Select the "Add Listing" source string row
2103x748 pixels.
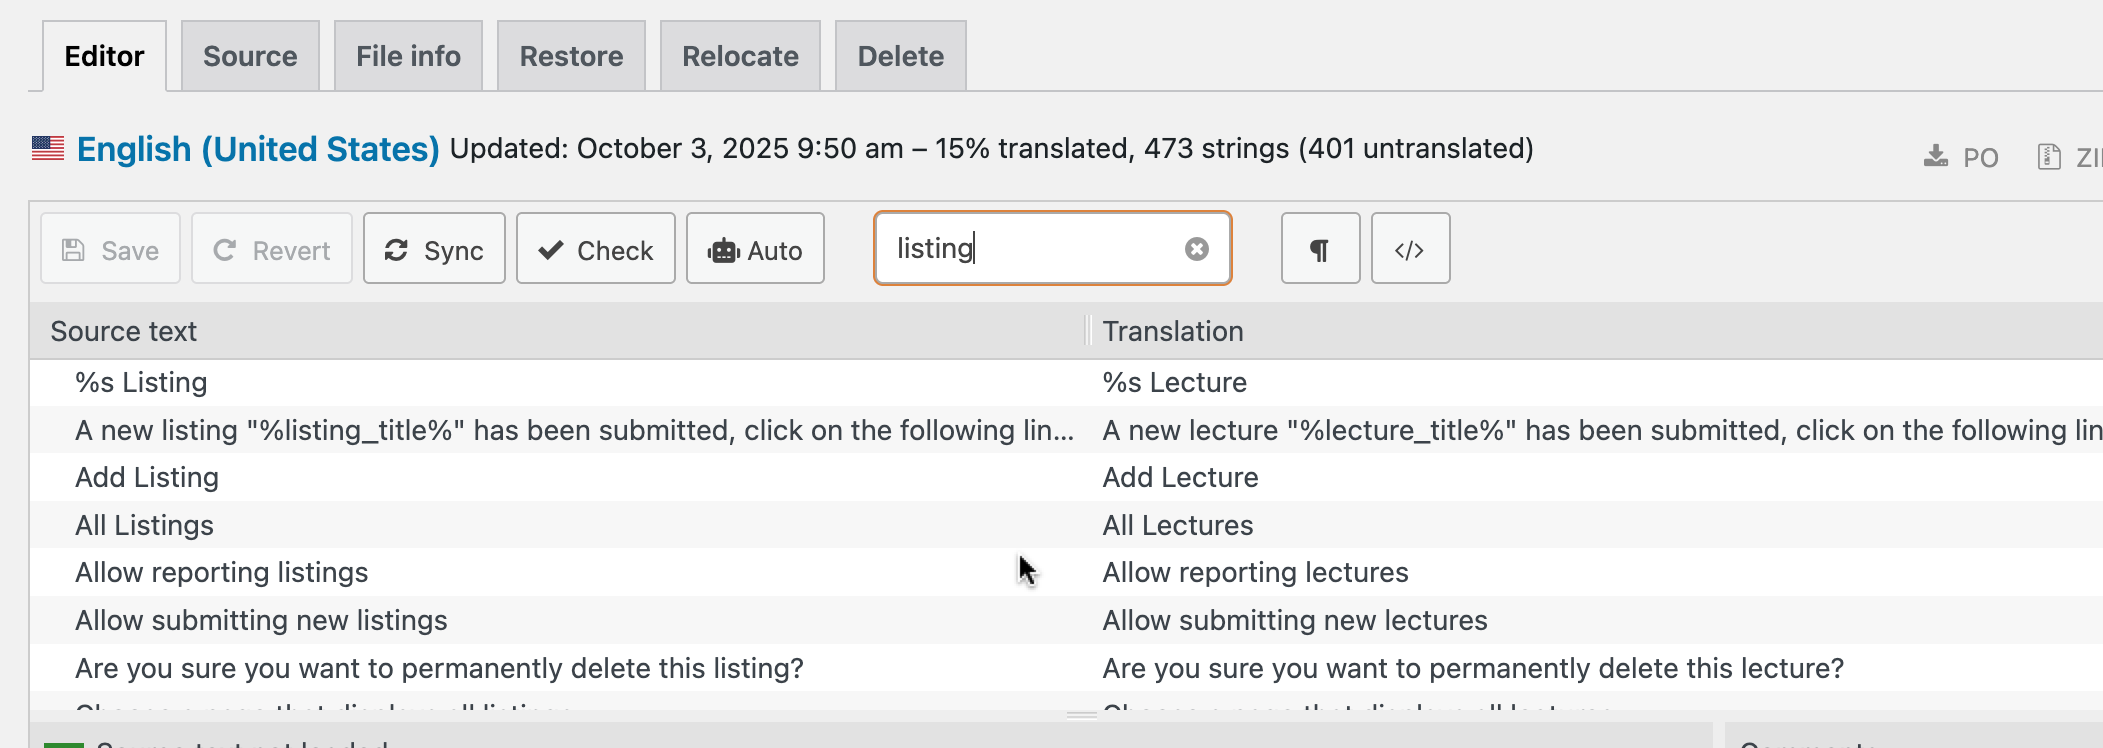pos(147,478)
